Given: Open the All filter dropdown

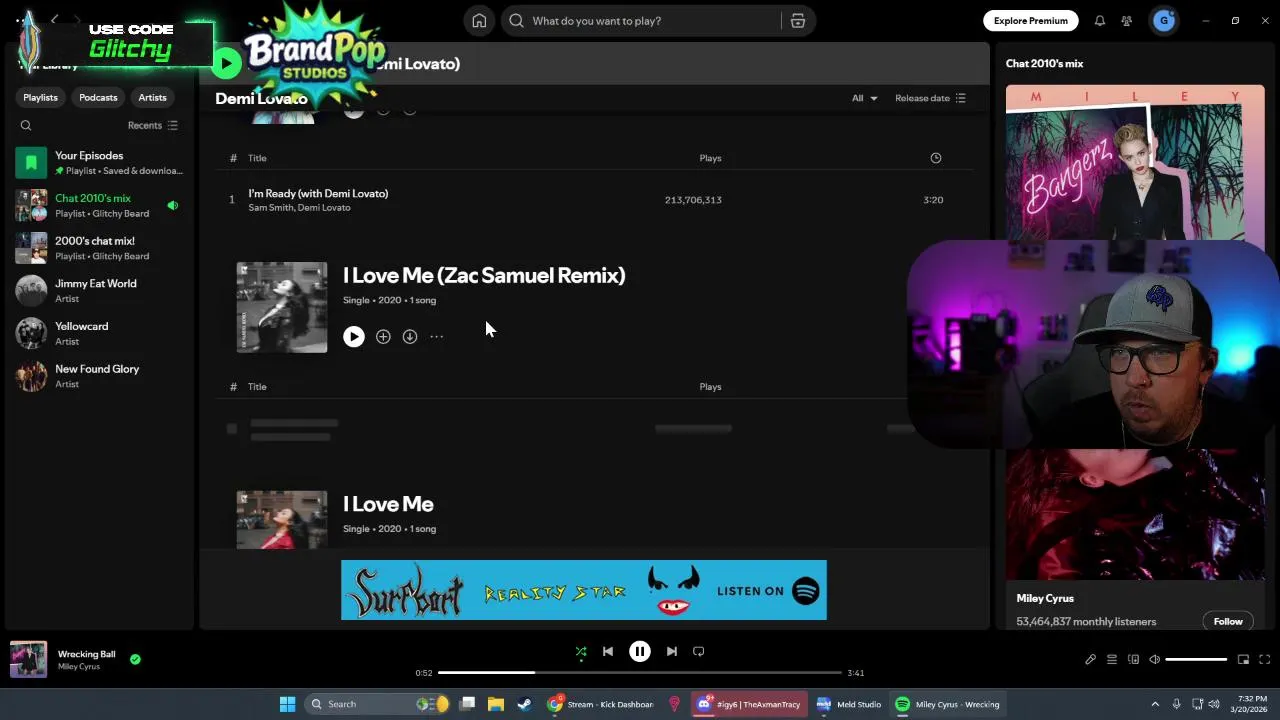Looking at the screenshot, I should click(x=864, y=98).
